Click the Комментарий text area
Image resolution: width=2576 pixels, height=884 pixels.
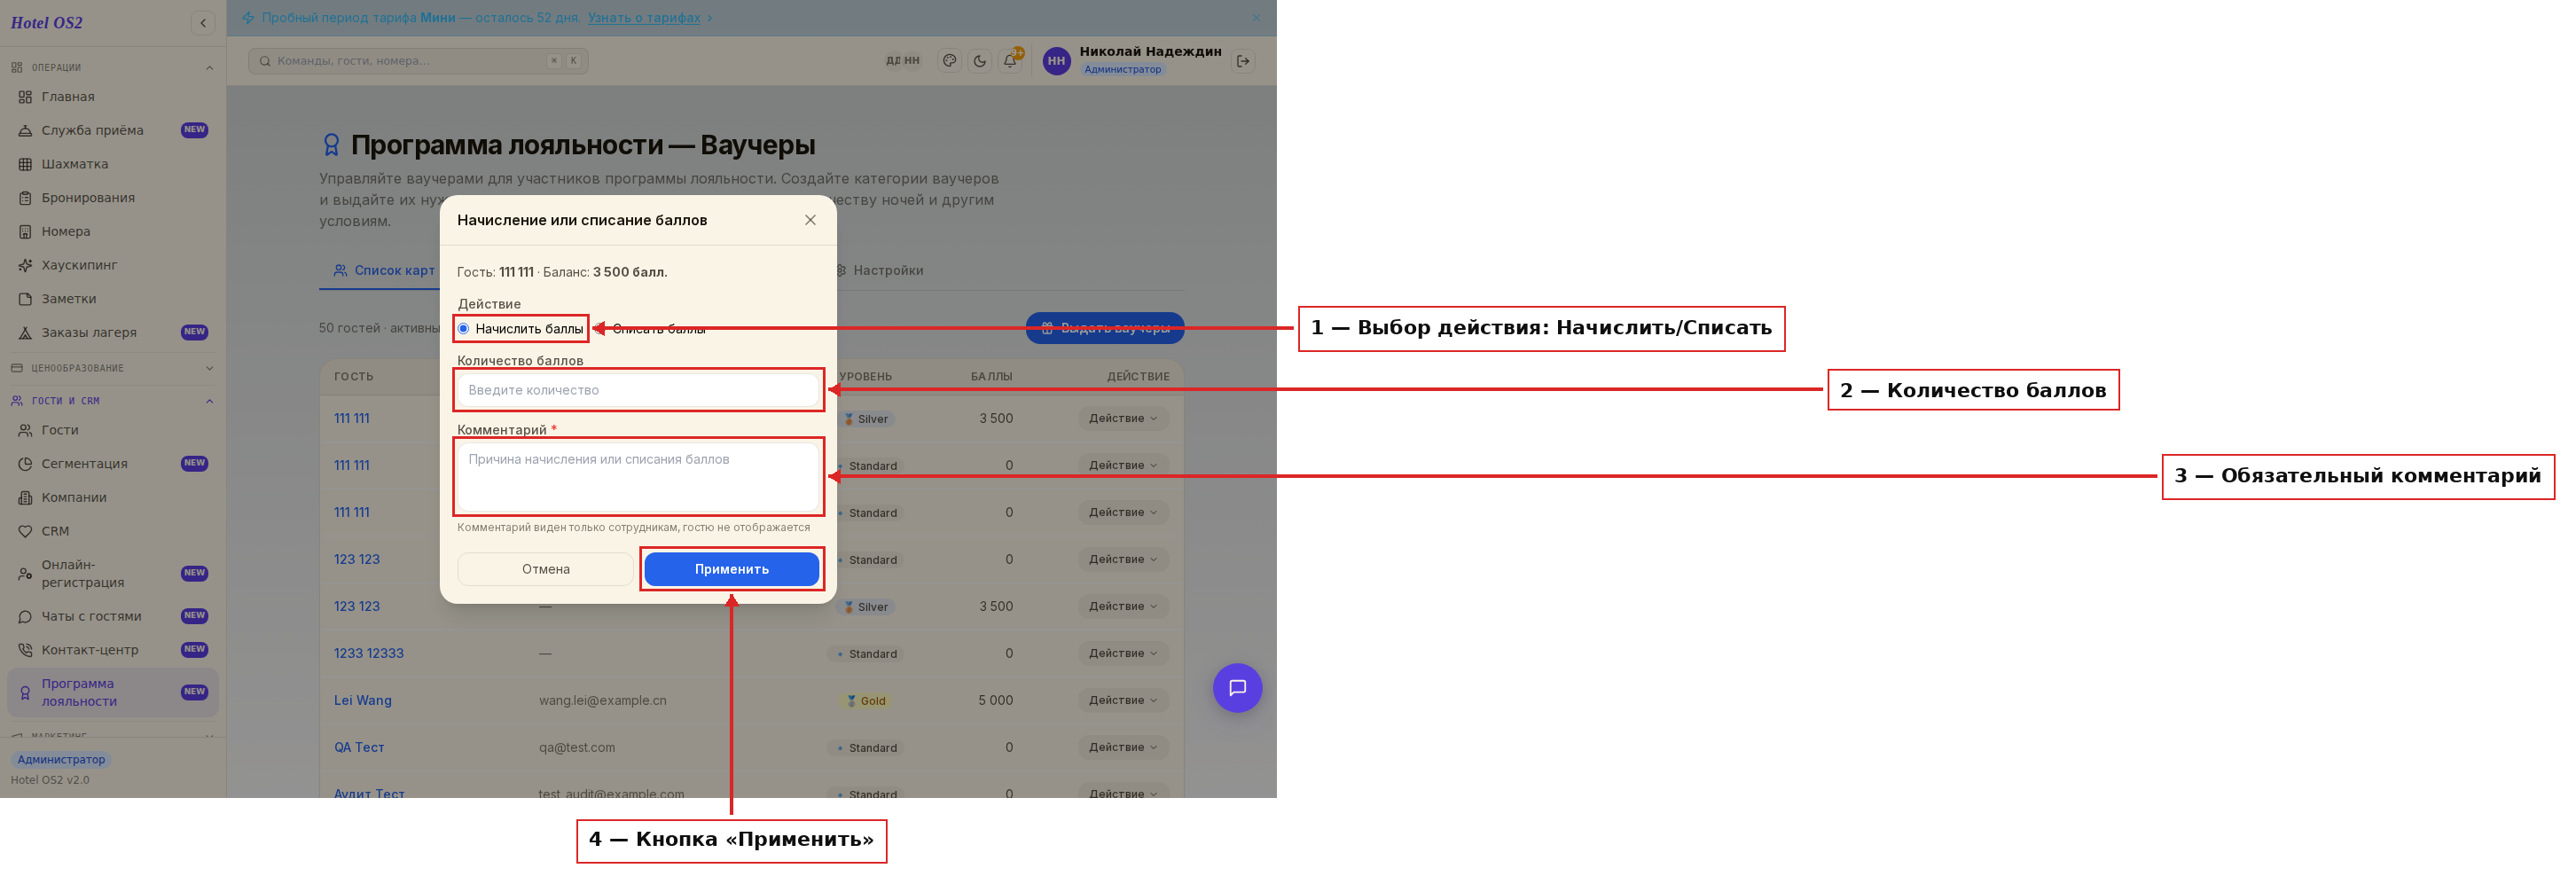tap(638, 476)
